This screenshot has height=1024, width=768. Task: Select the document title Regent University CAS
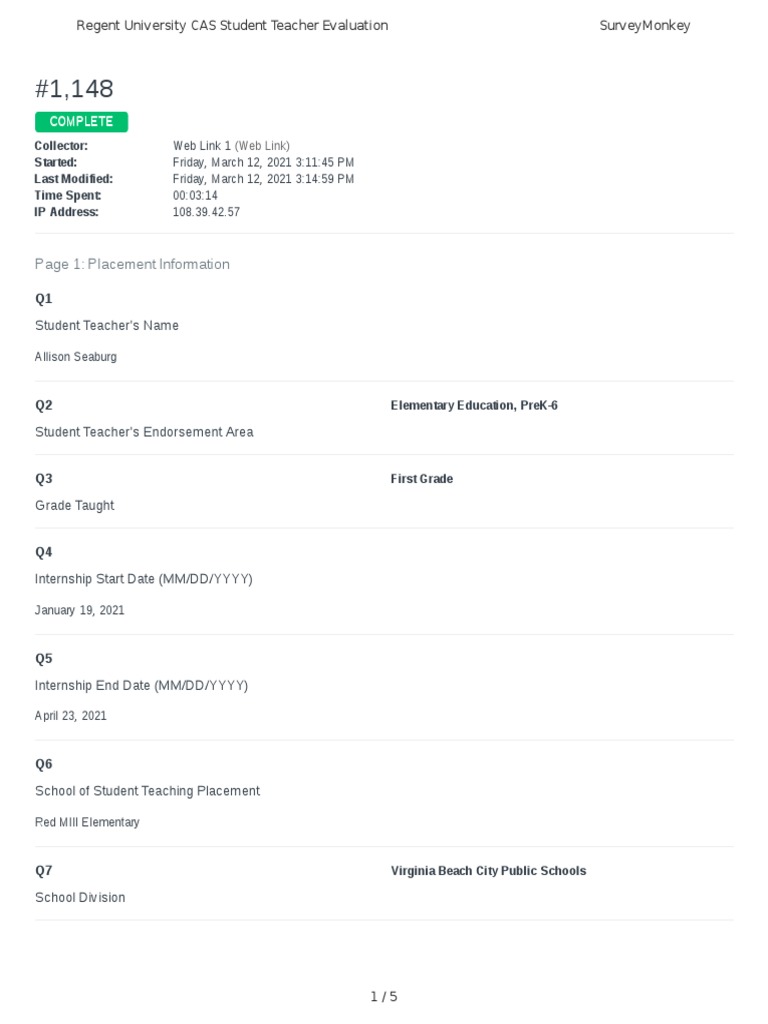pos(232,26)
